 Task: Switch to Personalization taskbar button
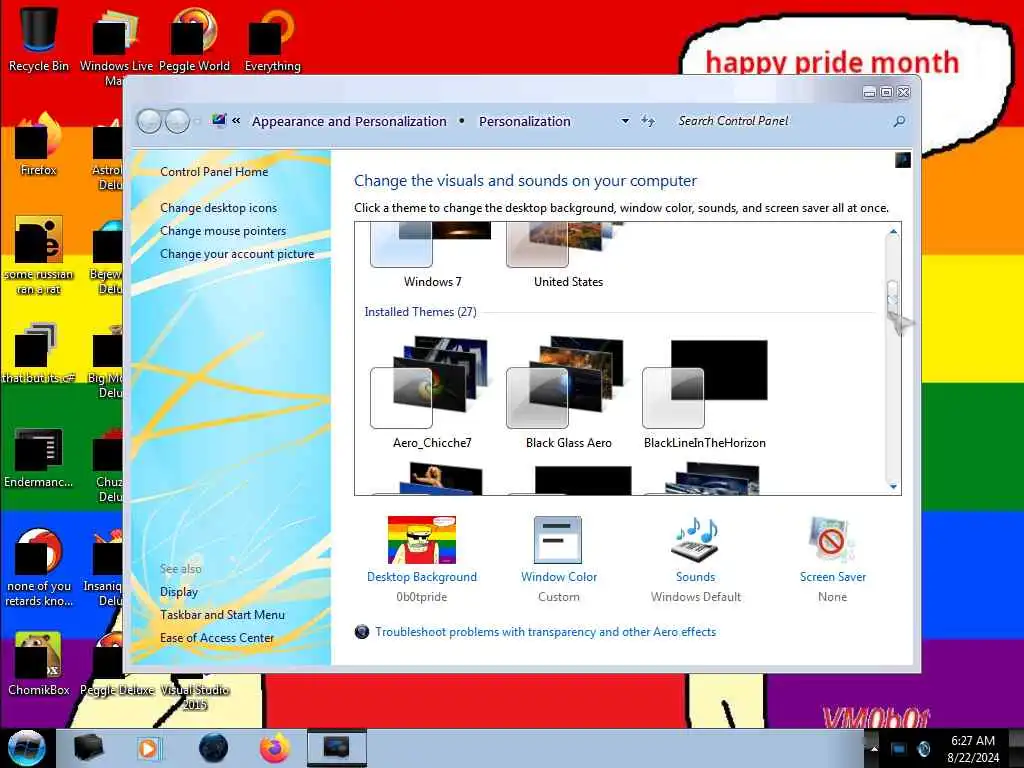[336, 748]
